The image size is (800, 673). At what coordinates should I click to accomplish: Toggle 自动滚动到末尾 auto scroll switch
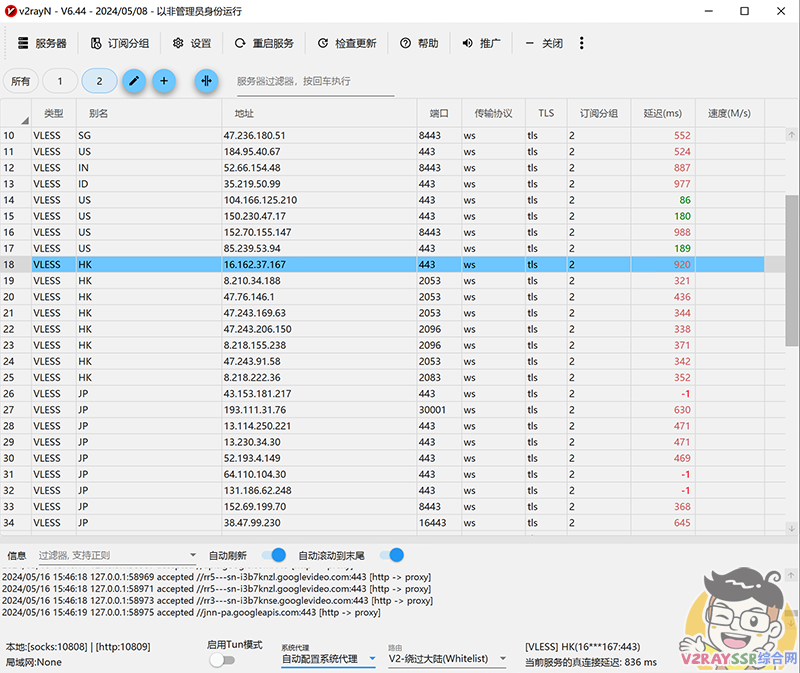pyautogui.click(x=391, y=555)
